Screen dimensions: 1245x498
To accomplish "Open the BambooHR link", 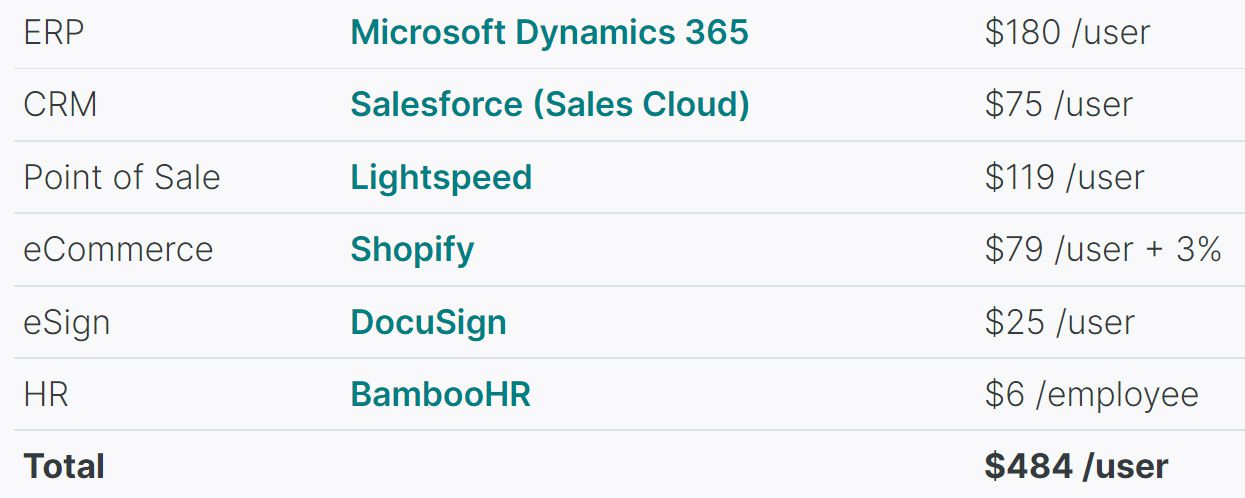I will [440, 394].
